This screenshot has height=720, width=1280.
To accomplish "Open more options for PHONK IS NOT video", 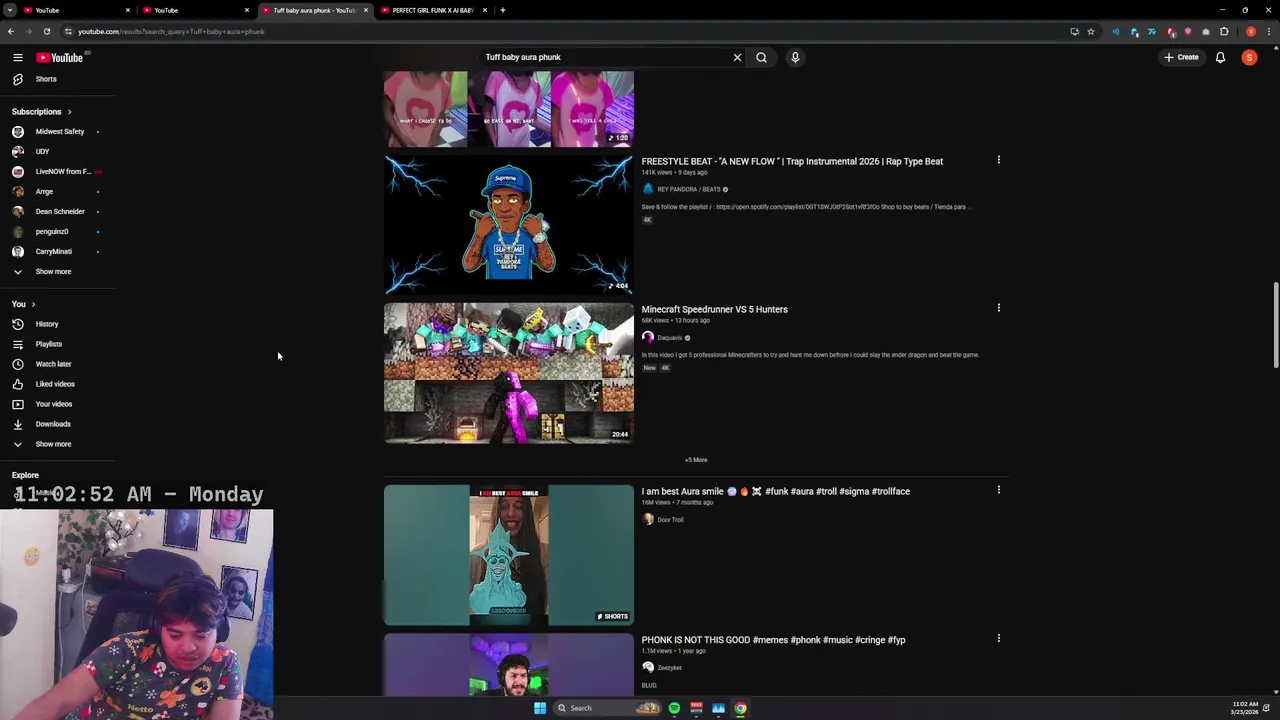I will [x=998, y=638].
